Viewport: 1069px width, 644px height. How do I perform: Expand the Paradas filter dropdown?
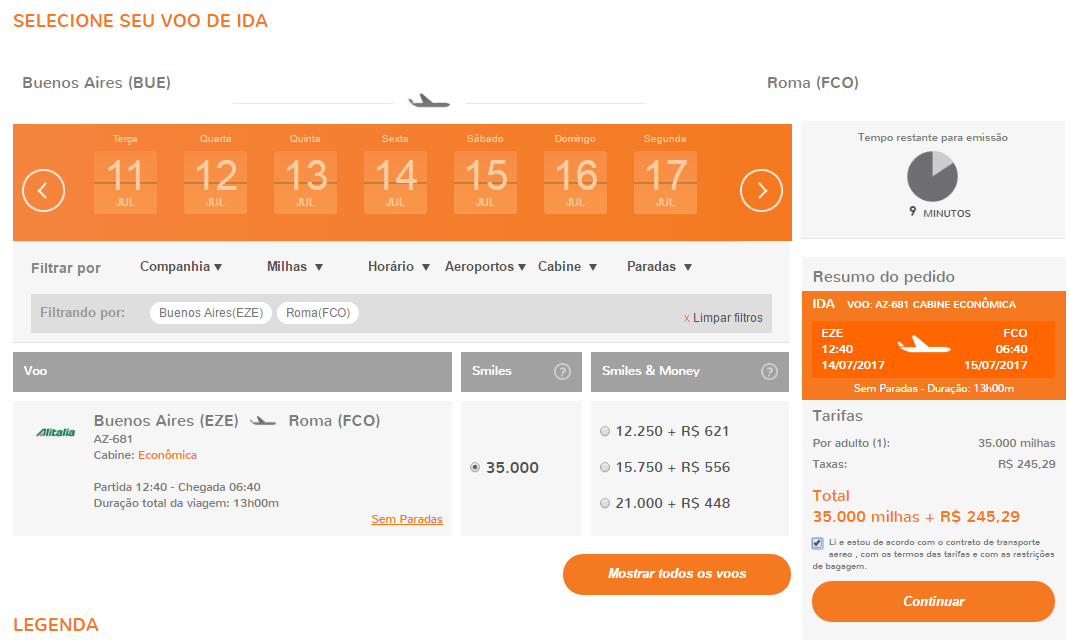point(659,266)
